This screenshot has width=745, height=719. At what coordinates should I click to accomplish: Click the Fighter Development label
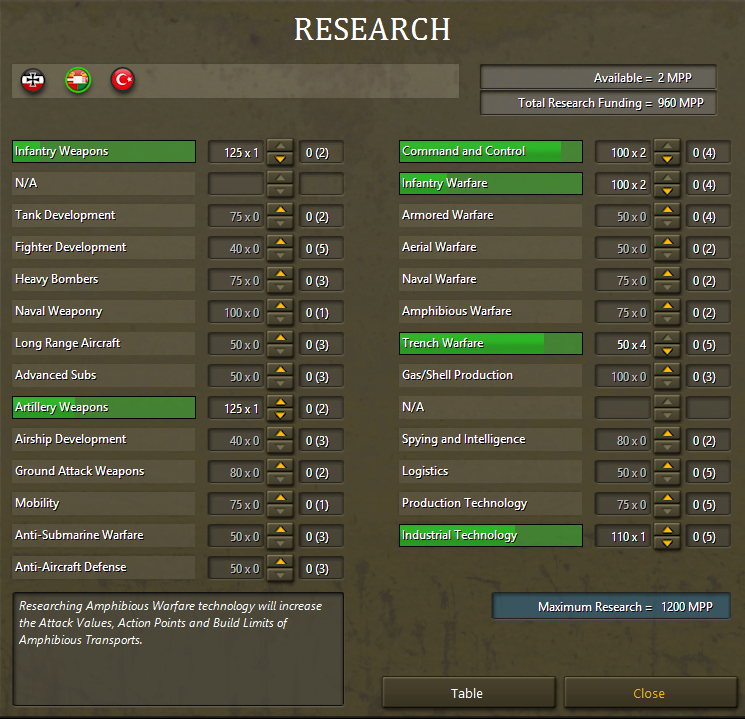(71, 247)
